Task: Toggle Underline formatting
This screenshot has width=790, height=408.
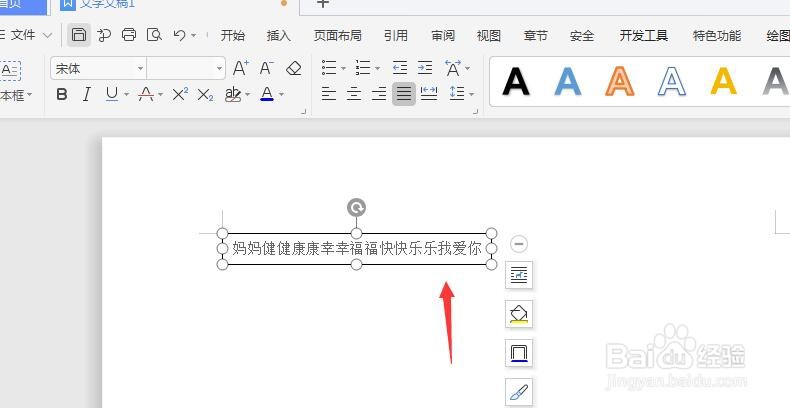Action: [x=112, y=94]
